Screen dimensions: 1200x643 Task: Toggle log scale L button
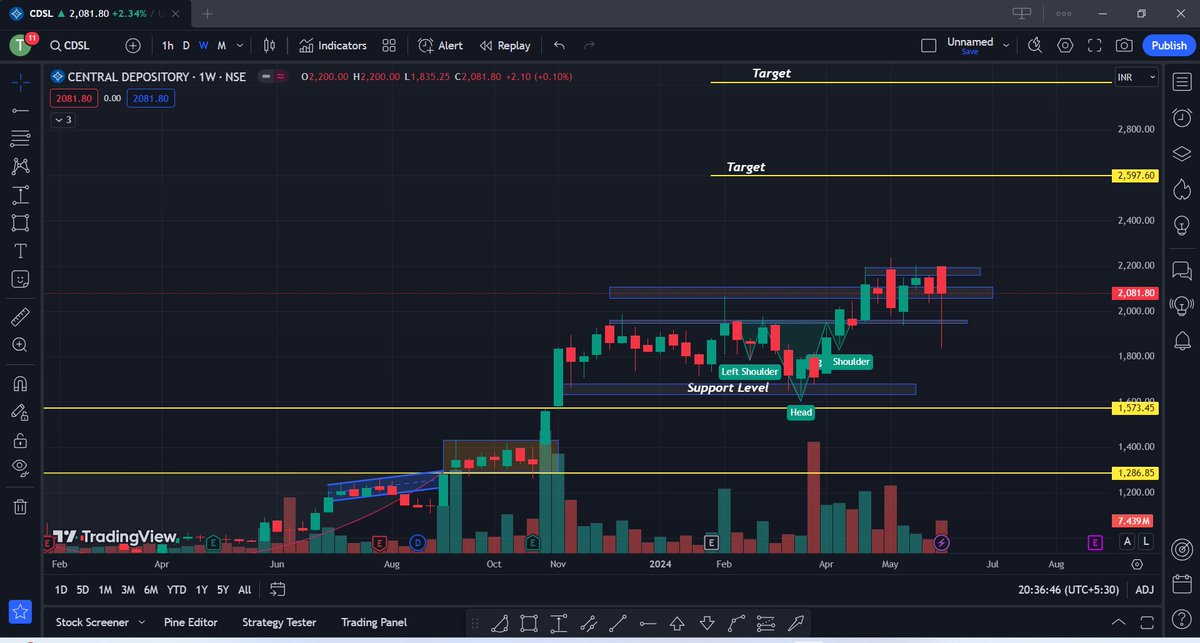click(x=1145, y=541)
